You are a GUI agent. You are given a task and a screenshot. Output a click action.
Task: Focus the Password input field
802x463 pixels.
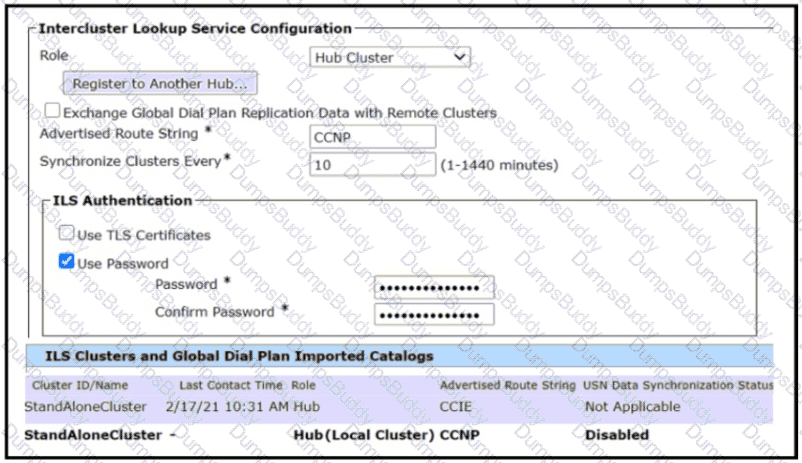pyautogui.click(x=433, y=287)
